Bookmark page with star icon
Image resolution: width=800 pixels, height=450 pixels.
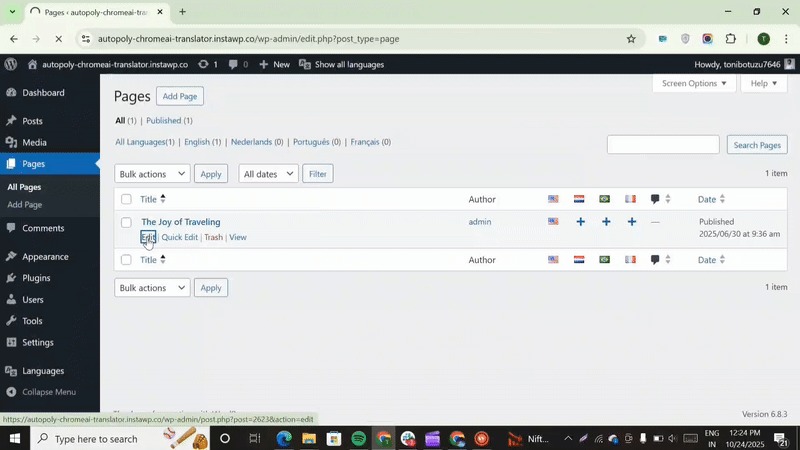point(631,39)
